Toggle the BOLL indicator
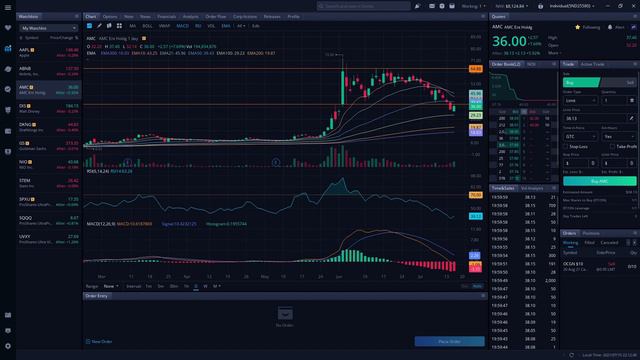This screenshot has height=360, width=640. [x=147, y=26]
